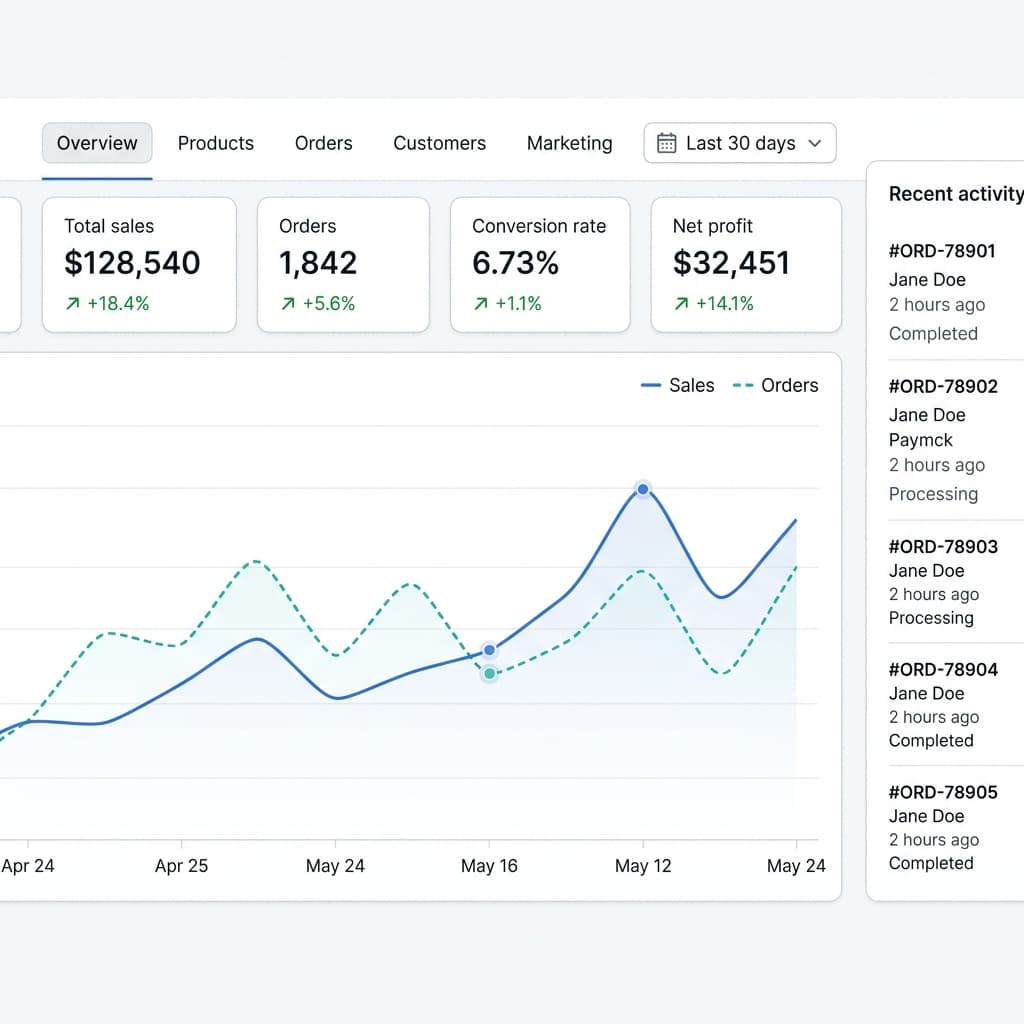Screen dimensions: 1024x1024
Task: Click the trend arrow icon beside +1.1%
Action: pos(481,304)
